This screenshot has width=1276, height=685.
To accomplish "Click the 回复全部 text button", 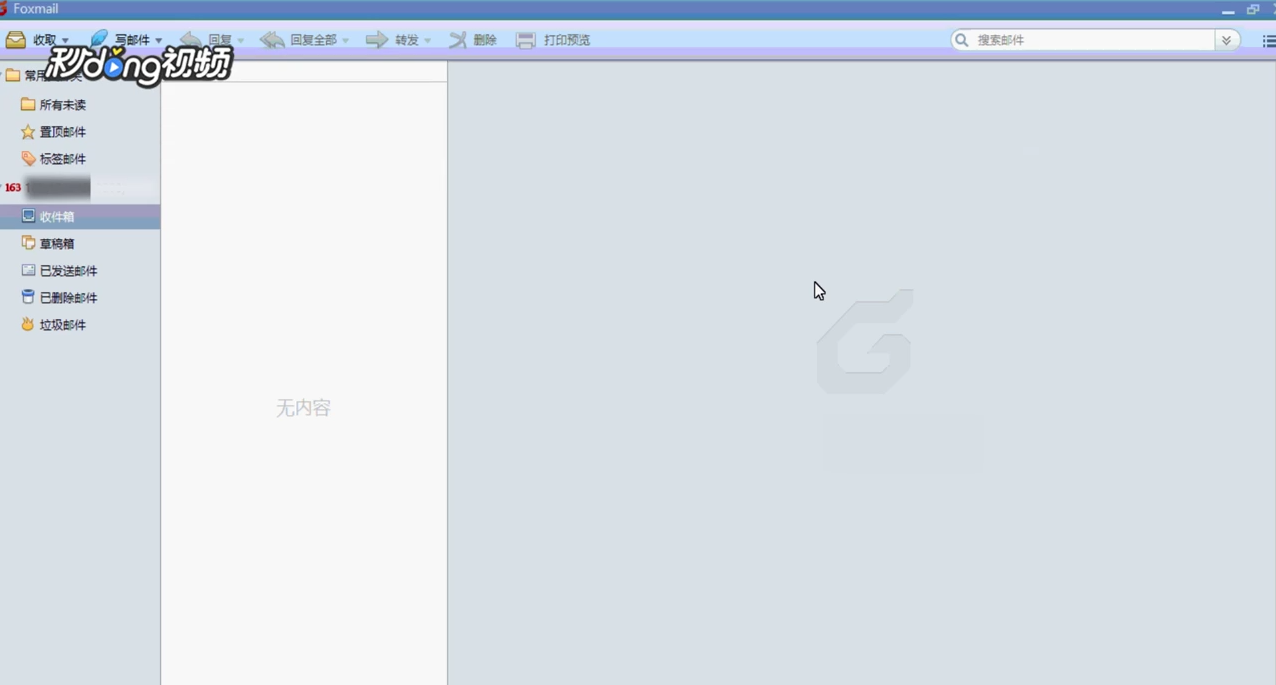I will (313, 40).
